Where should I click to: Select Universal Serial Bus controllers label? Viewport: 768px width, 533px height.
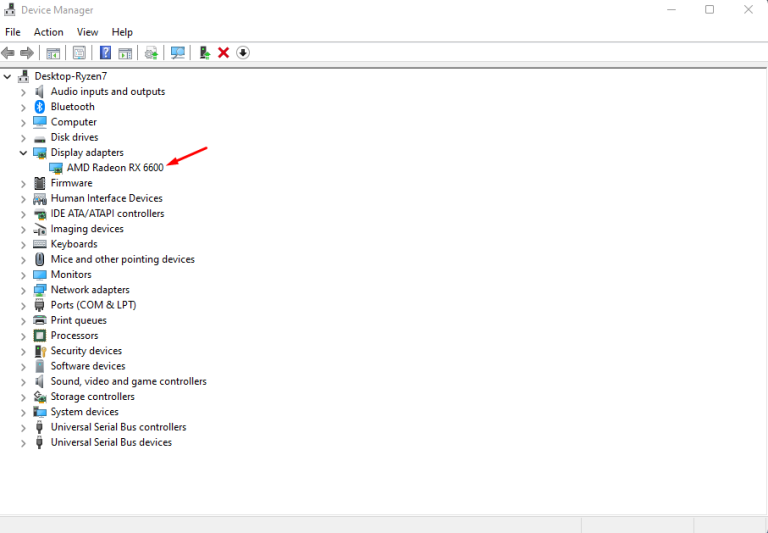click(x=119, y=427)
